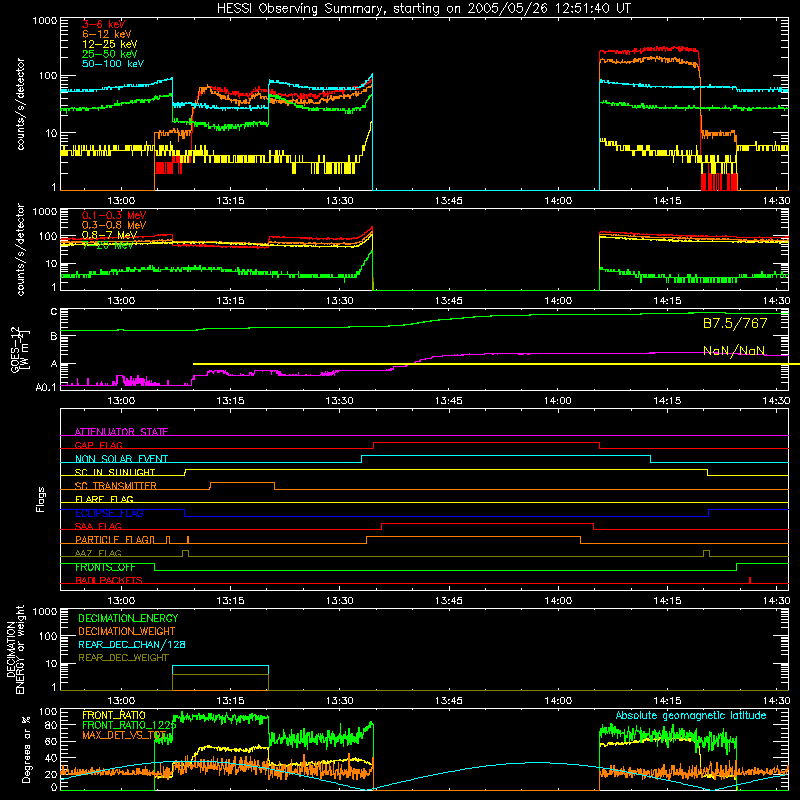Select the FLARE_FLAG label
Viewport: 800px width, 800px height.
pyautogui.click(x=104, y=499)
